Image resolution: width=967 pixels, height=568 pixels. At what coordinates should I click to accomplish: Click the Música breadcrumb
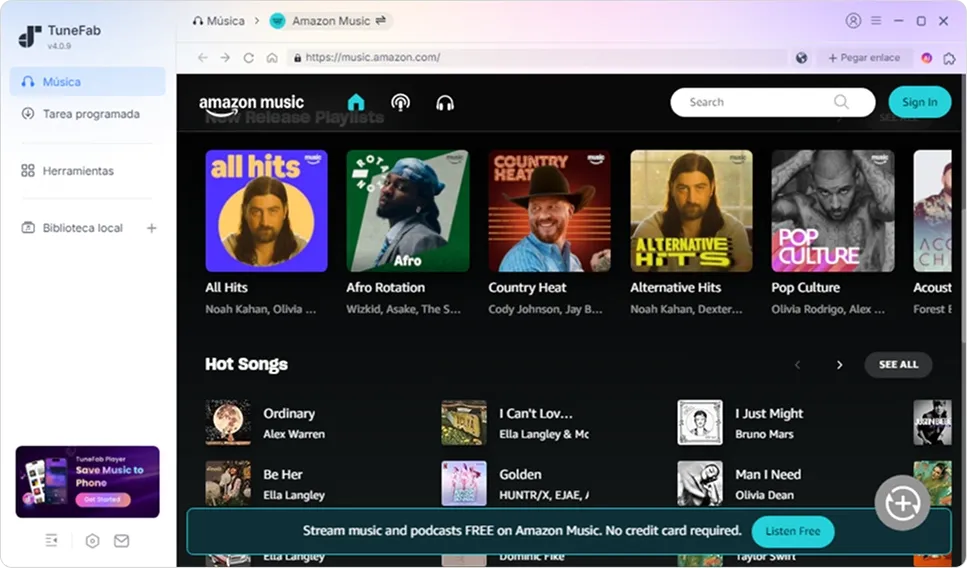pos(219,21)
